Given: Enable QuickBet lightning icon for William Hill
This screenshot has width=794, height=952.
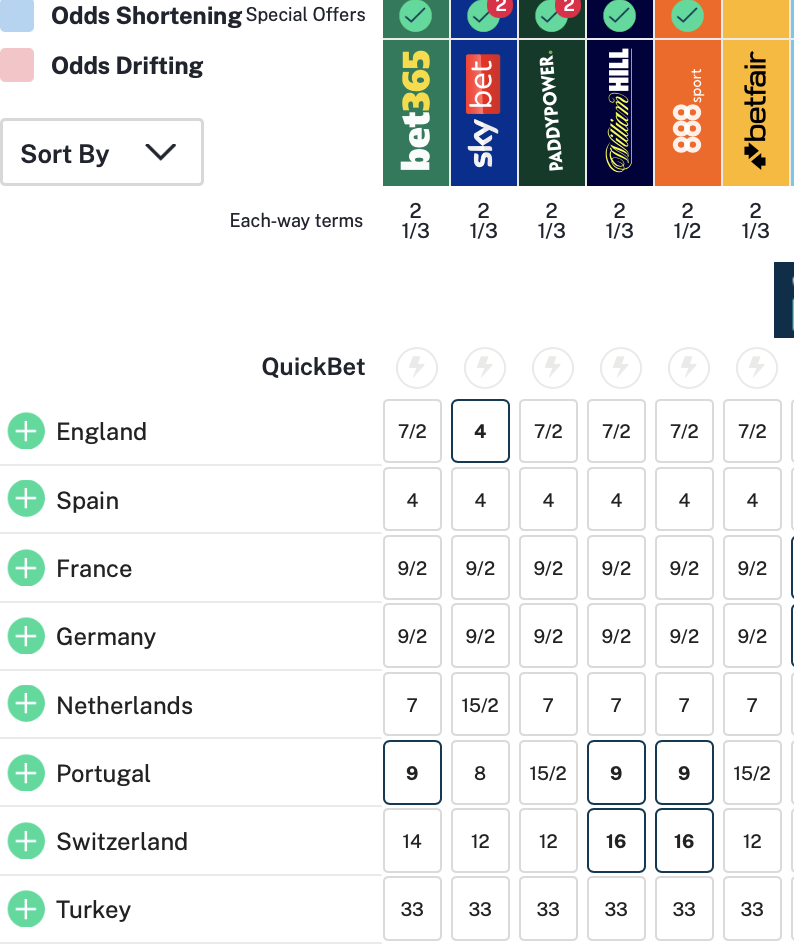Looking at the screenshot, I should click(620, 368).
